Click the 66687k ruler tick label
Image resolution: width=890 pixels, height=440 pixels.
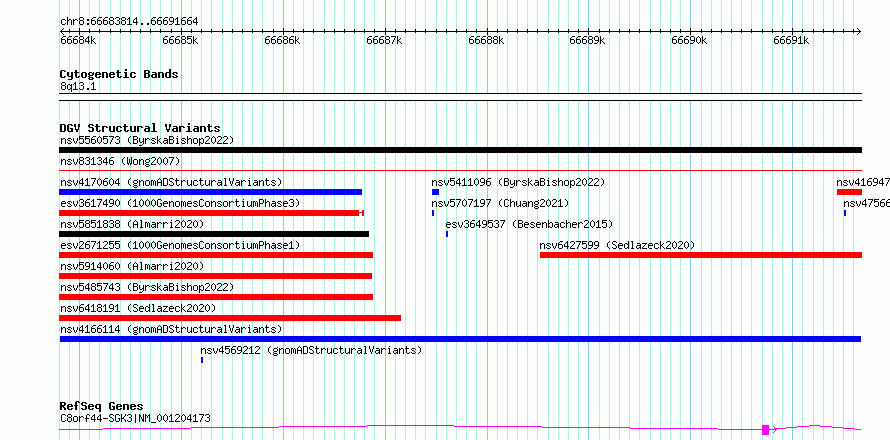384,40
